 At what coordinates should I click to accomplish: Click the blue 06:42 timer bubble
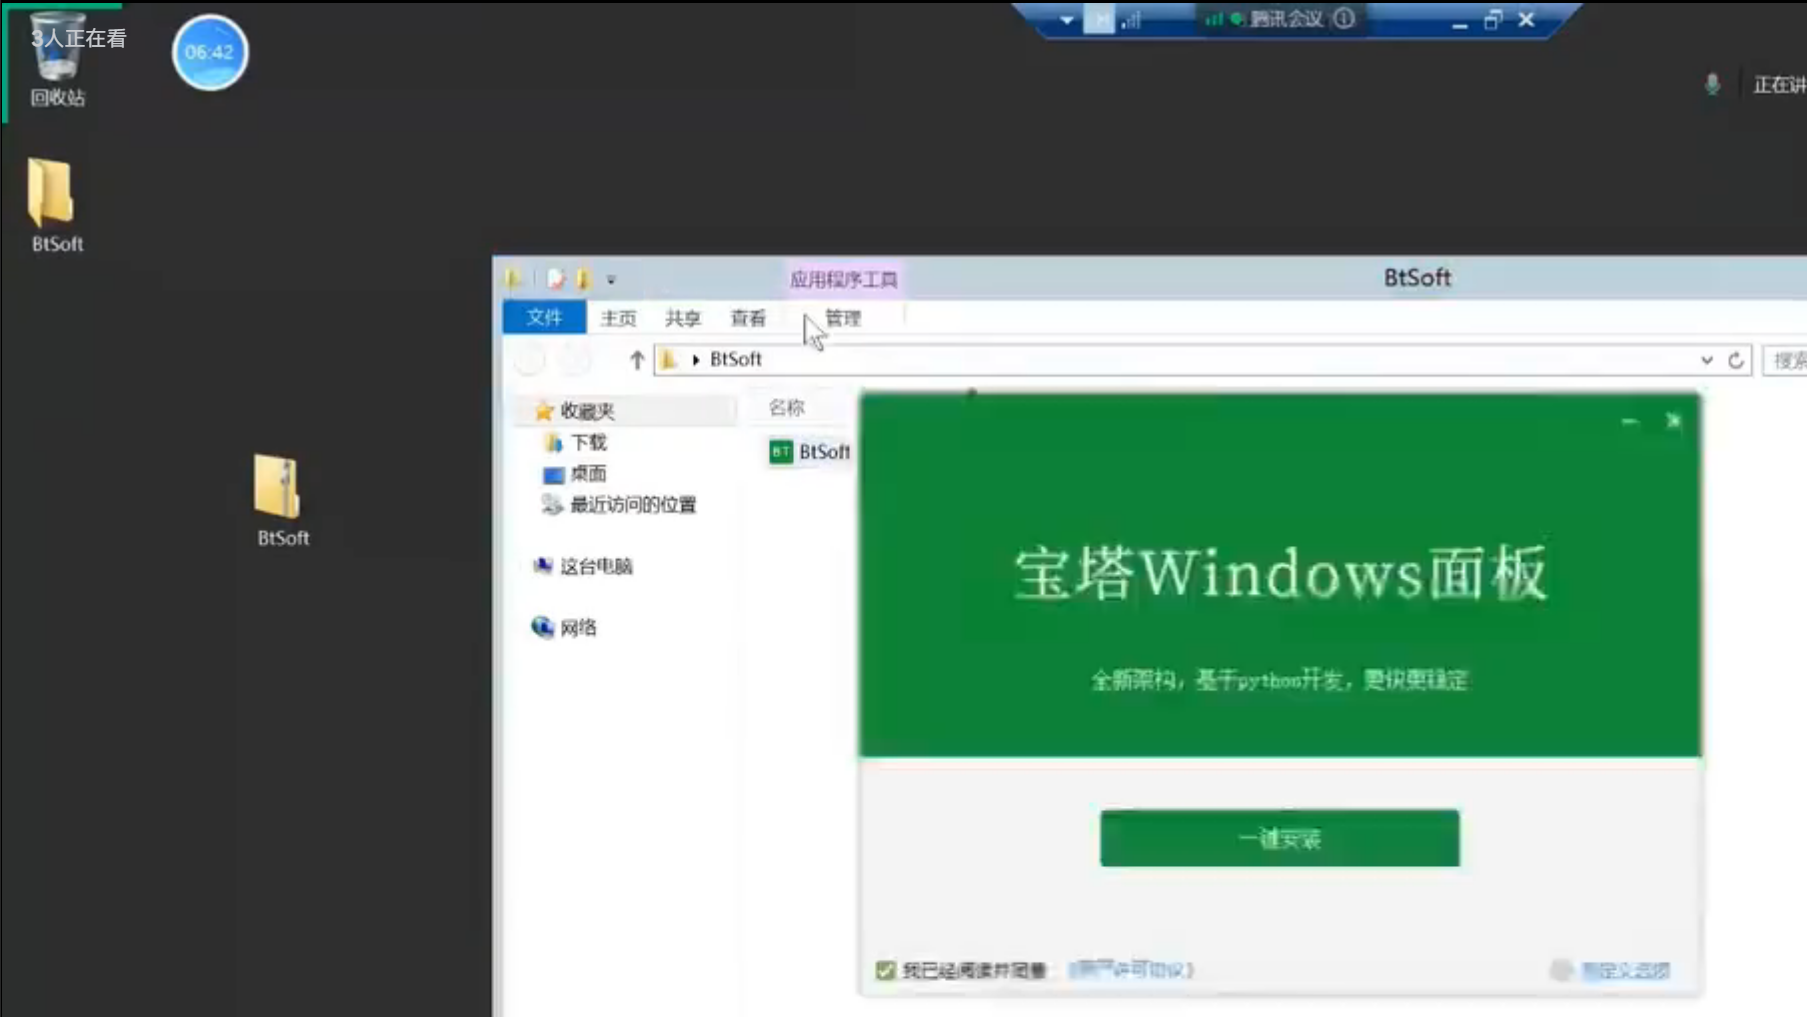pyautogui.click(x=210, y=52)
